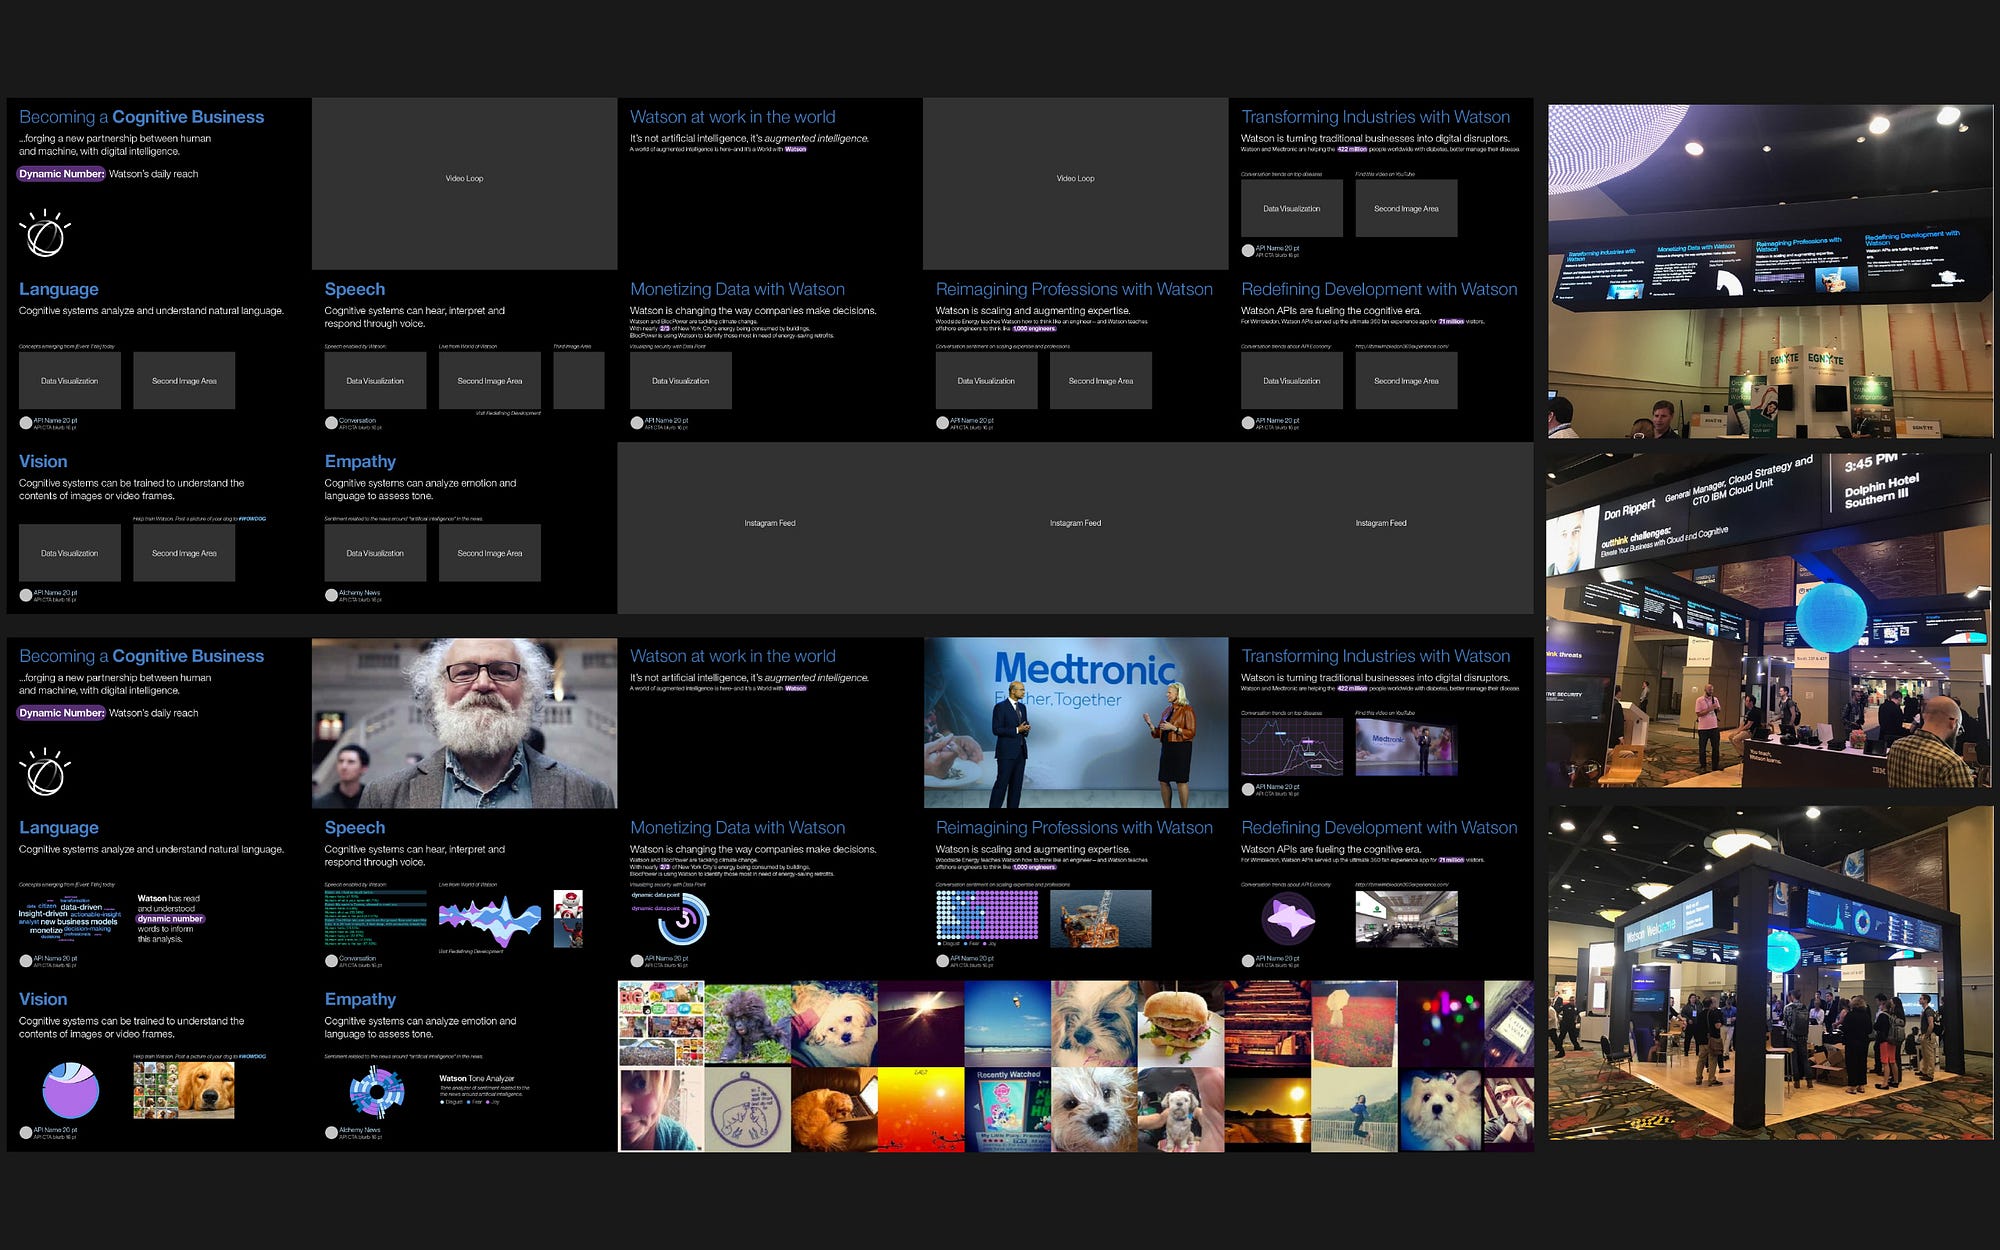
Task: Select the Data Visualization box under wireframe Vision
Action: (x=70, y=553)
